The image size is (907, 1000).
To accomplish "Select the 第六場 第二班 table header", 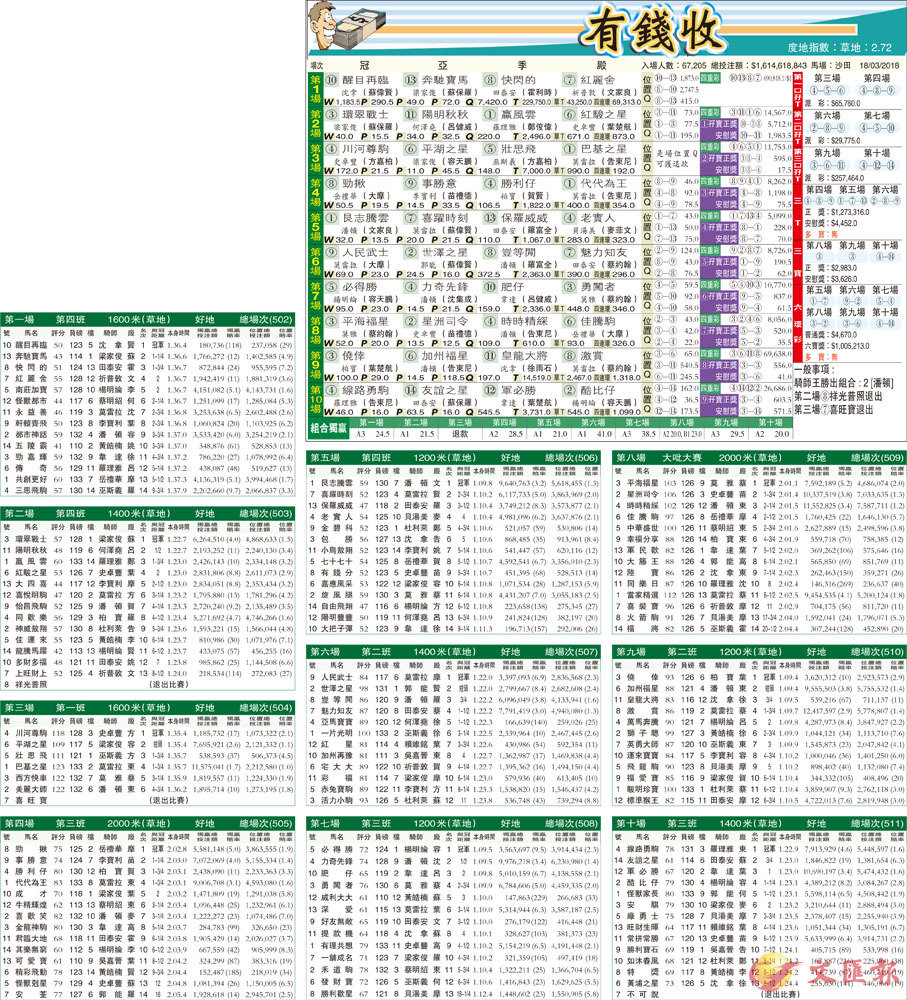I will click(x=453, y=651).
